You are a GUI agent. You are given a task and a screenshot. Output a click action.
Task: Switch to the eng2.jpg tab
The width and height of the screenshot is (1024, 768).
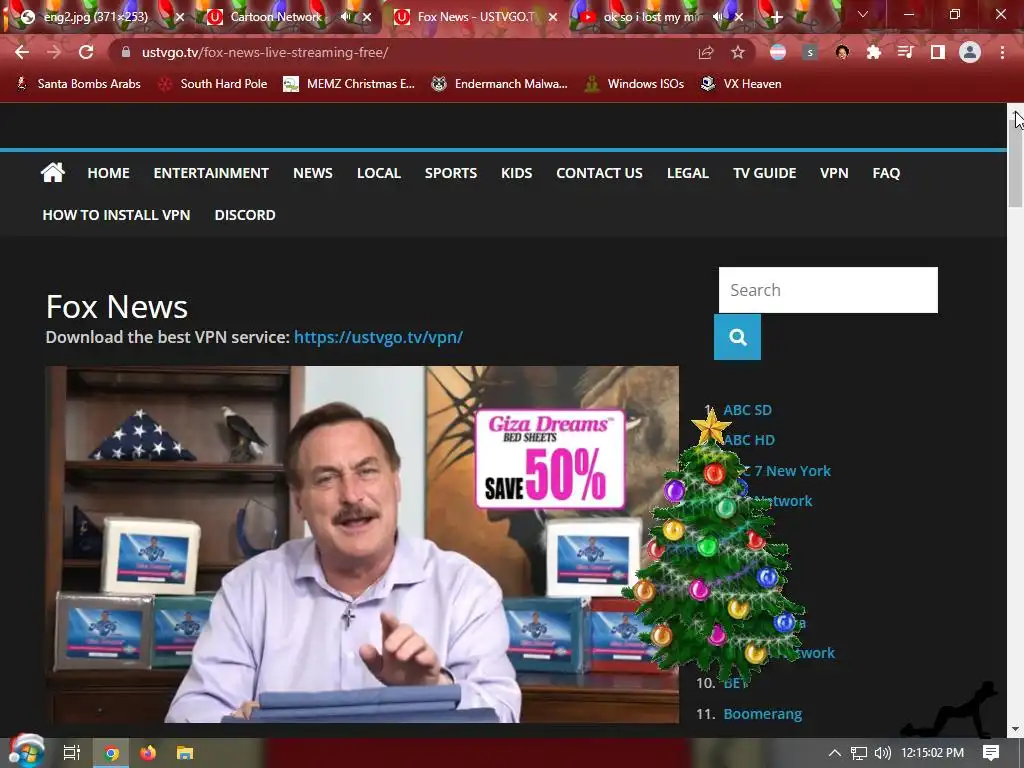pyautogui.click(x=95, y=17)
